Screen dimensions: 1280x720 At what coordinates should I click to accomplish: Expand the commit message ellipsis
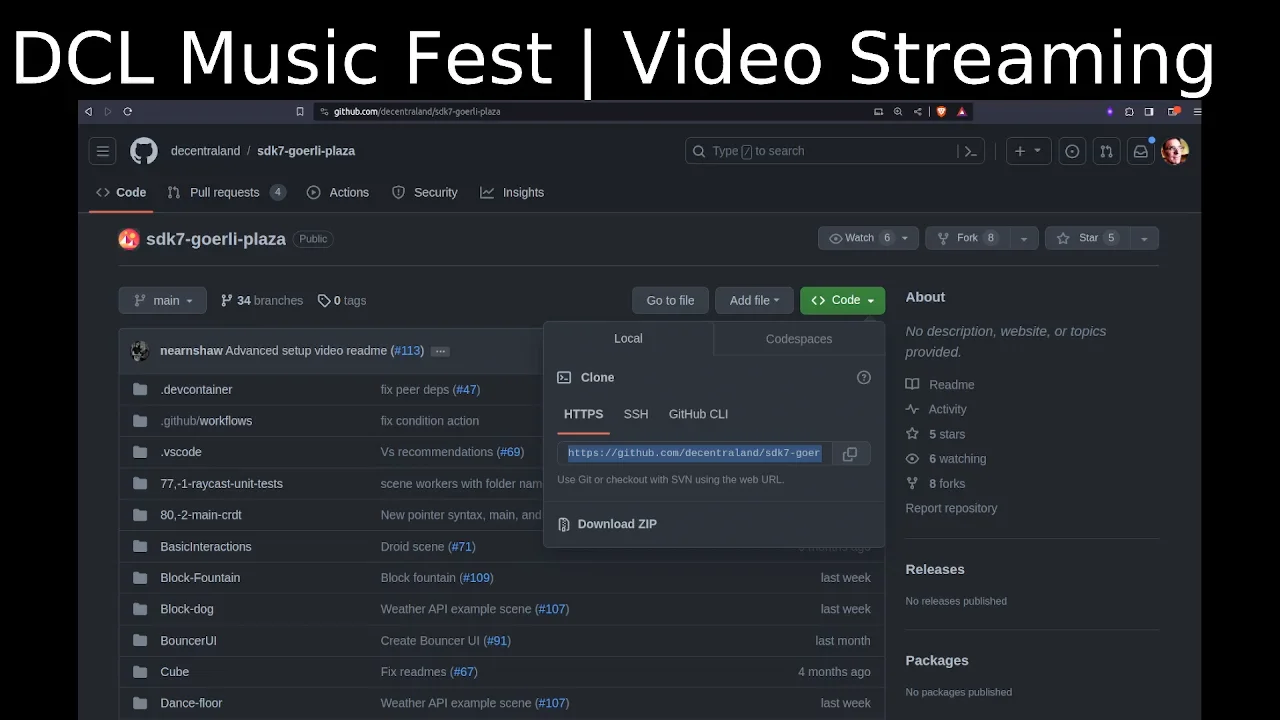[x=440, y=351]
